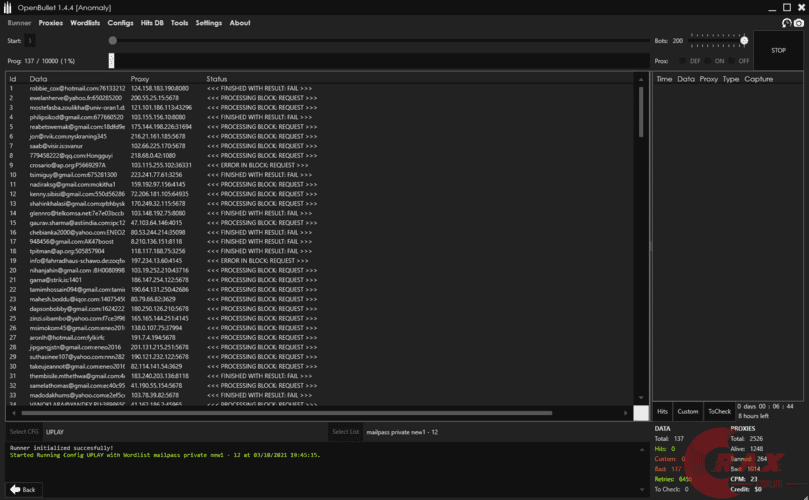Screen dimensions: 809x500
Task: Go to Hits DB
Action: pyautogui.click(x=152, y=22)
